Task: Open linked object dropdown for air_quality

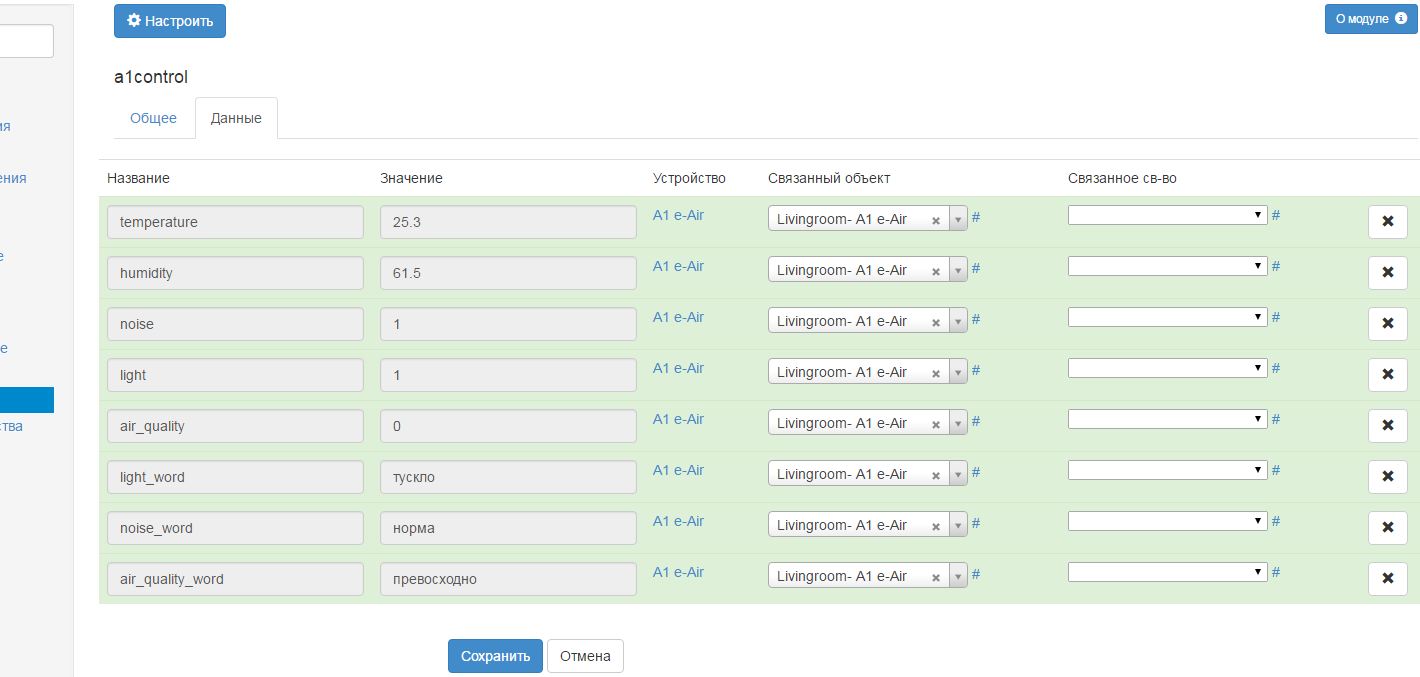Action: [x=958, y=423]
